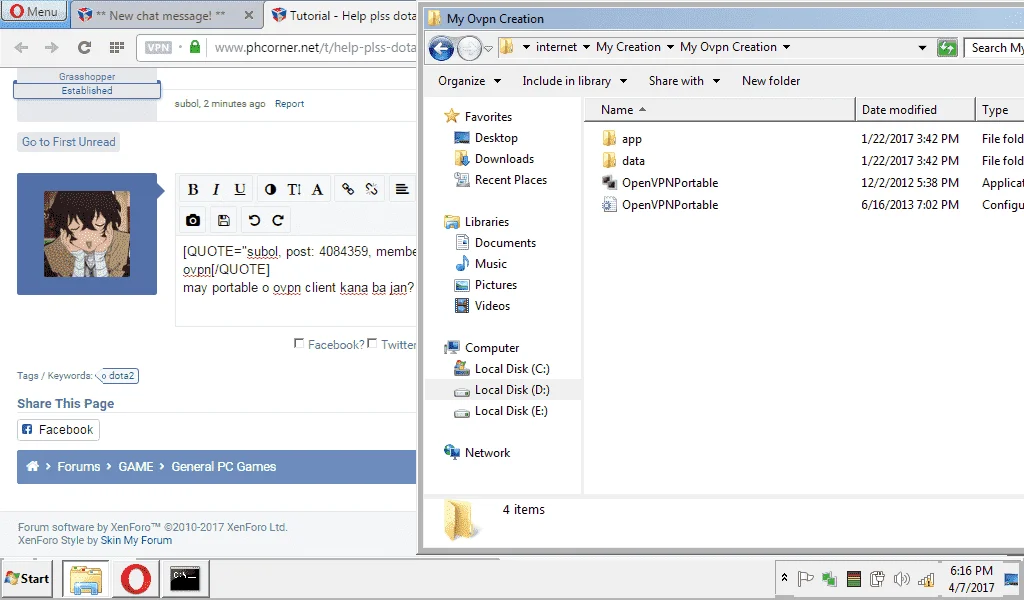This screenshot has height=600, width=1024.
Task: Open the Opera icon on the taskbar
Action: pos(136,578)
